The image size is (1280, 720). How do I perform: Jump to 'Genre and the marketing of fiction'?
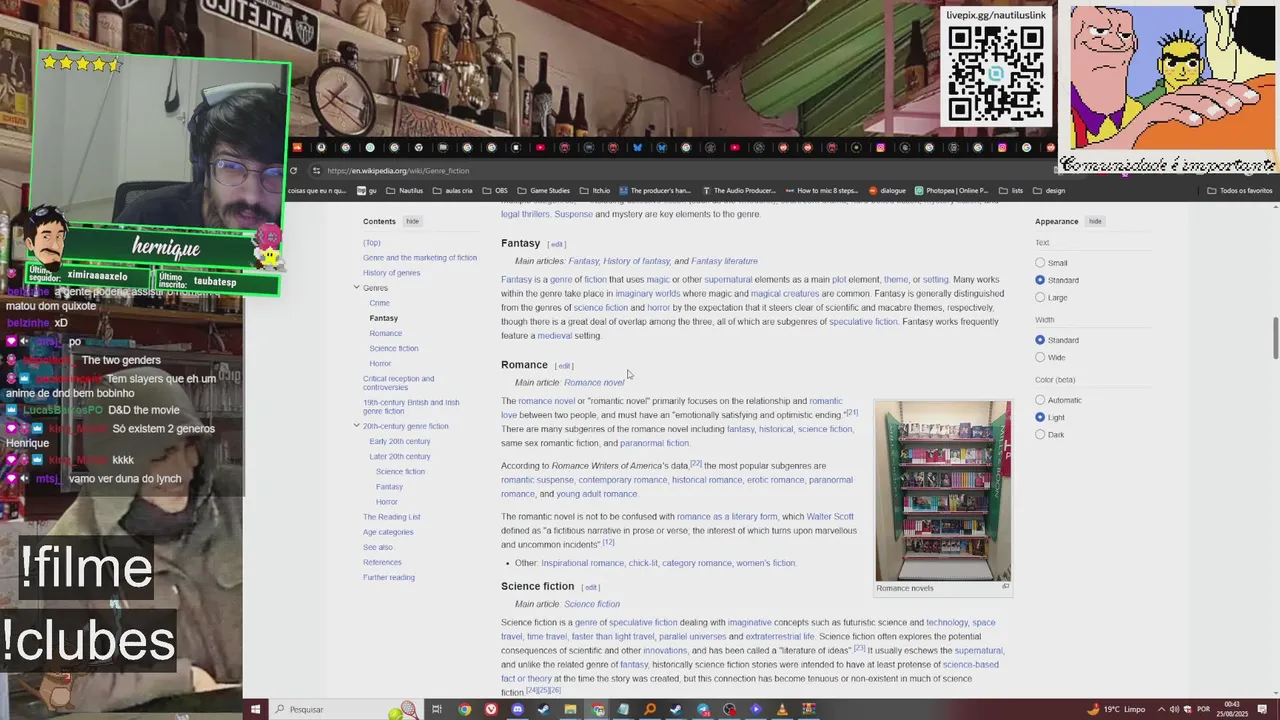420,257
